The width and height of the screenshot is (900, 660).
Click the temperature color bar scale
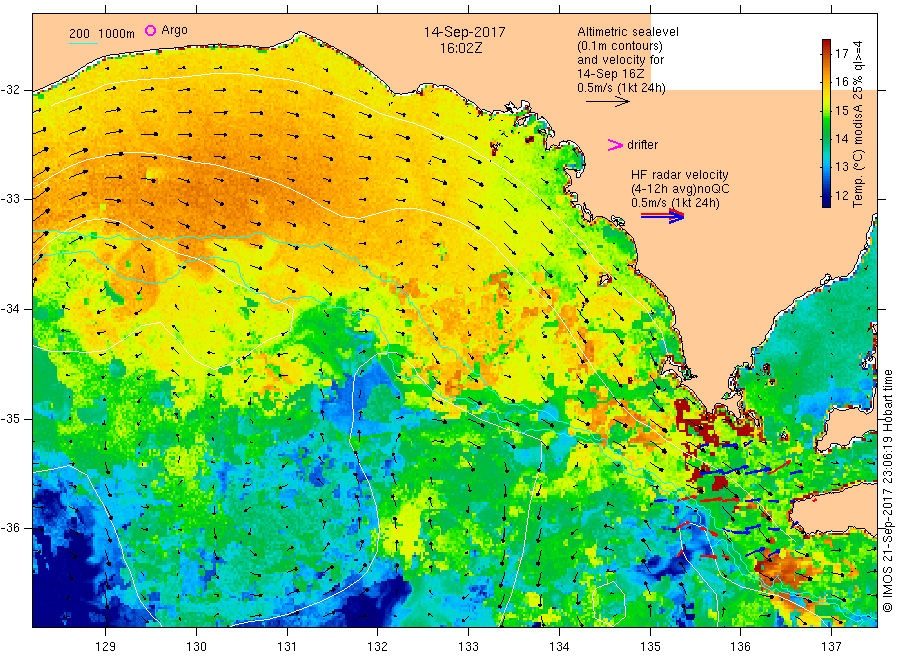pos(827,123)
